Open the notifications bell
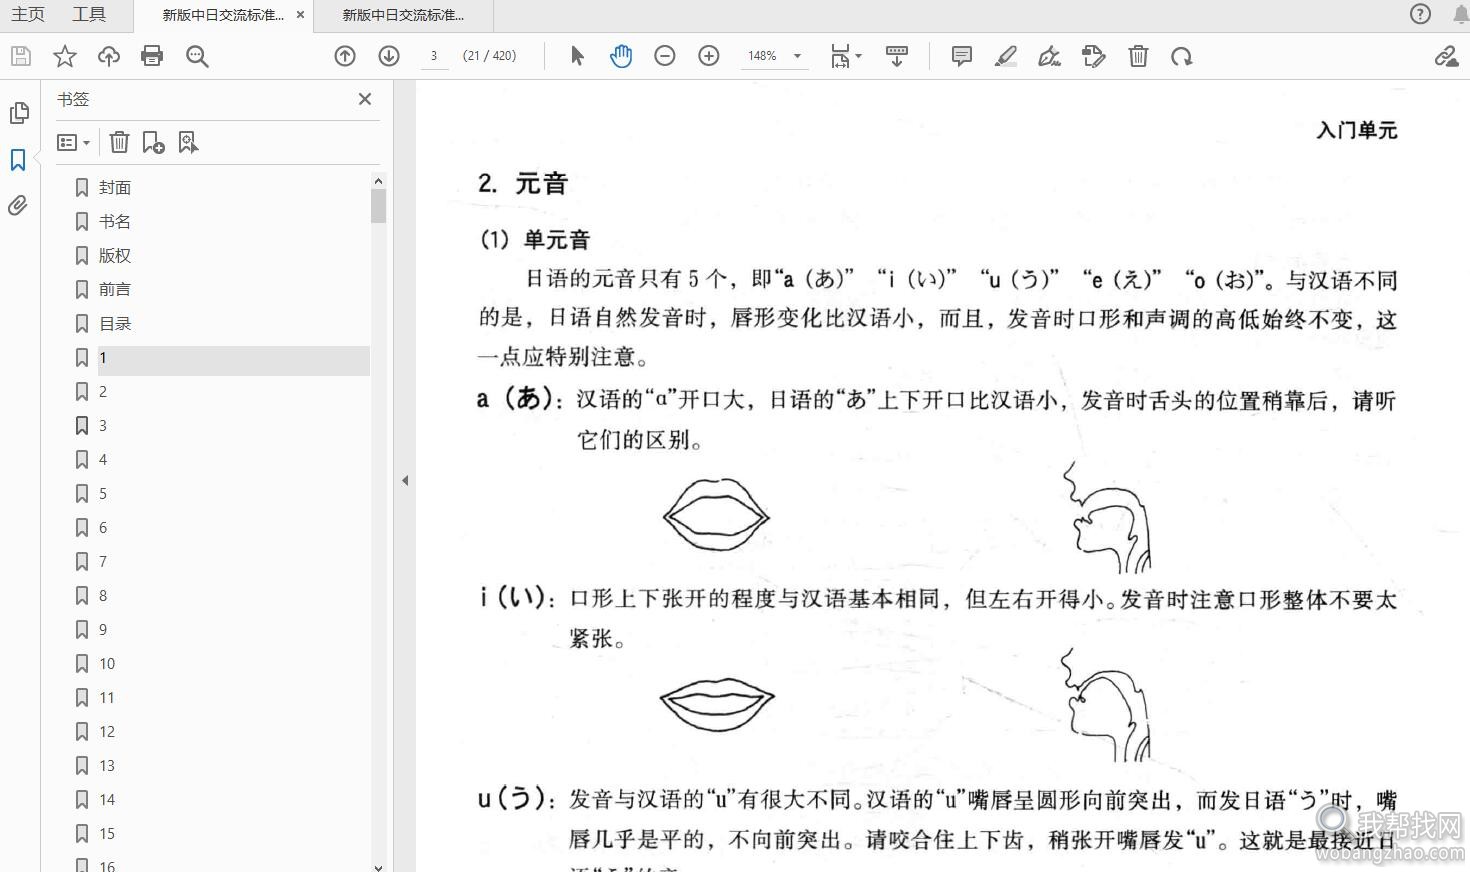Viewport: 1470px width, 872px height. [1461, 14]
